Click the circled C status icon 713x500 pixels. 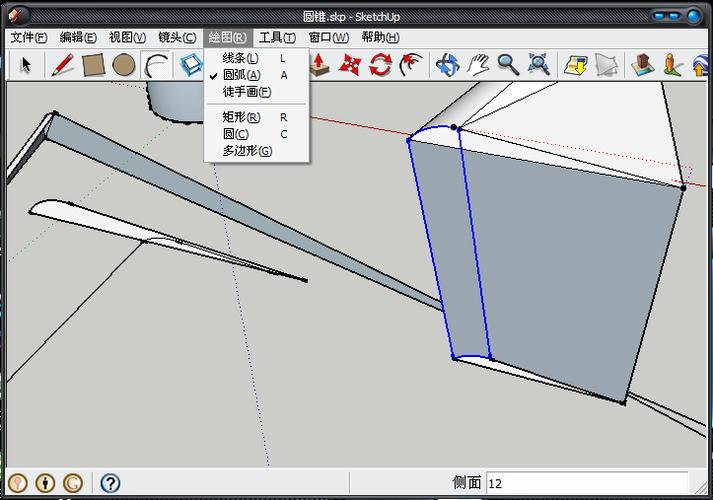pyautogui.click(x=73, y=483)
